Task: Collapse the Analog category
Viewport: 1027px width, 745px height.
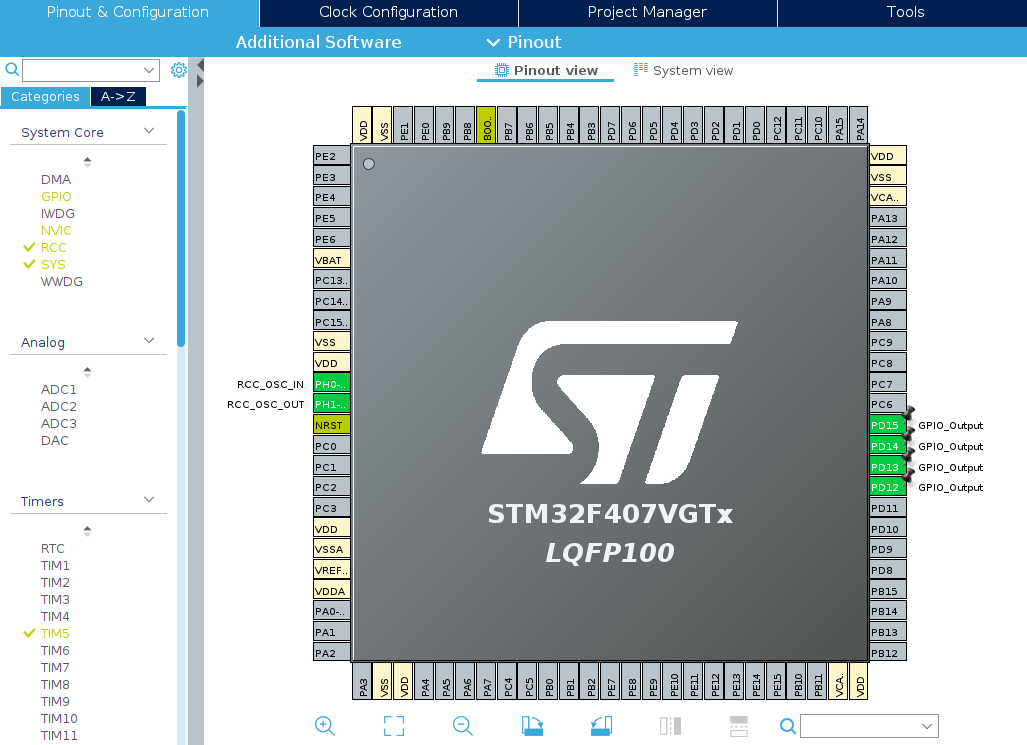Action: (x=149, y=341)
